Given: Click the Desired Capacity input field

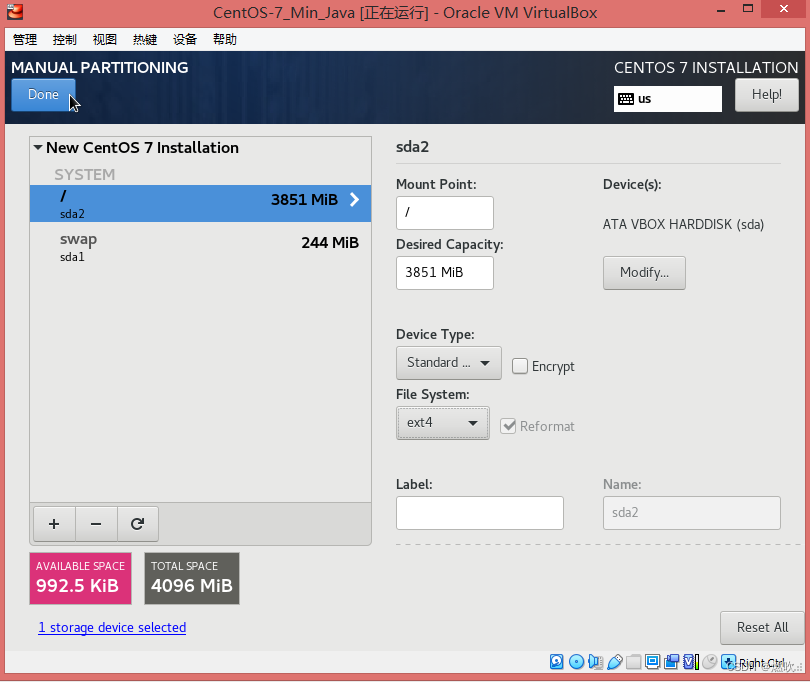Looking at the screenshot, I should pyautogui.click(x=445, y=272).
